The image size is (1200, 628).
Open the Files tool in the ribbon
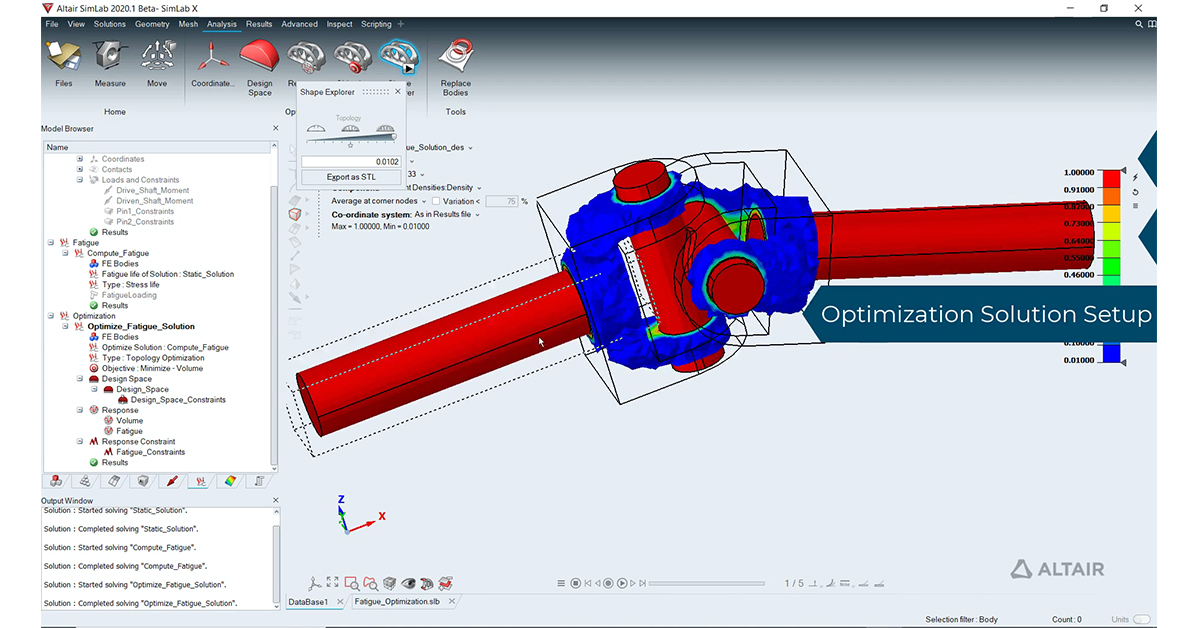(x=64, y=64)
